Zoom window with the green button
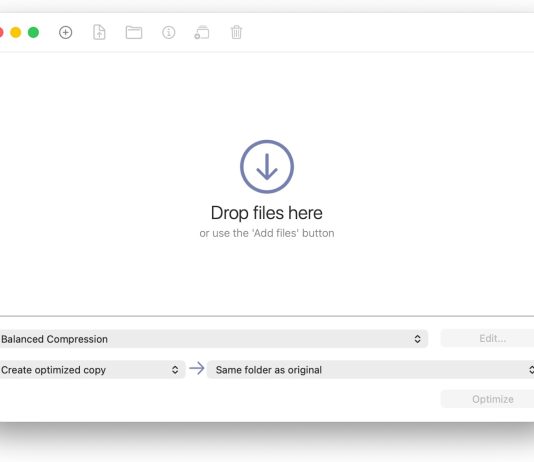 (33, 32)
